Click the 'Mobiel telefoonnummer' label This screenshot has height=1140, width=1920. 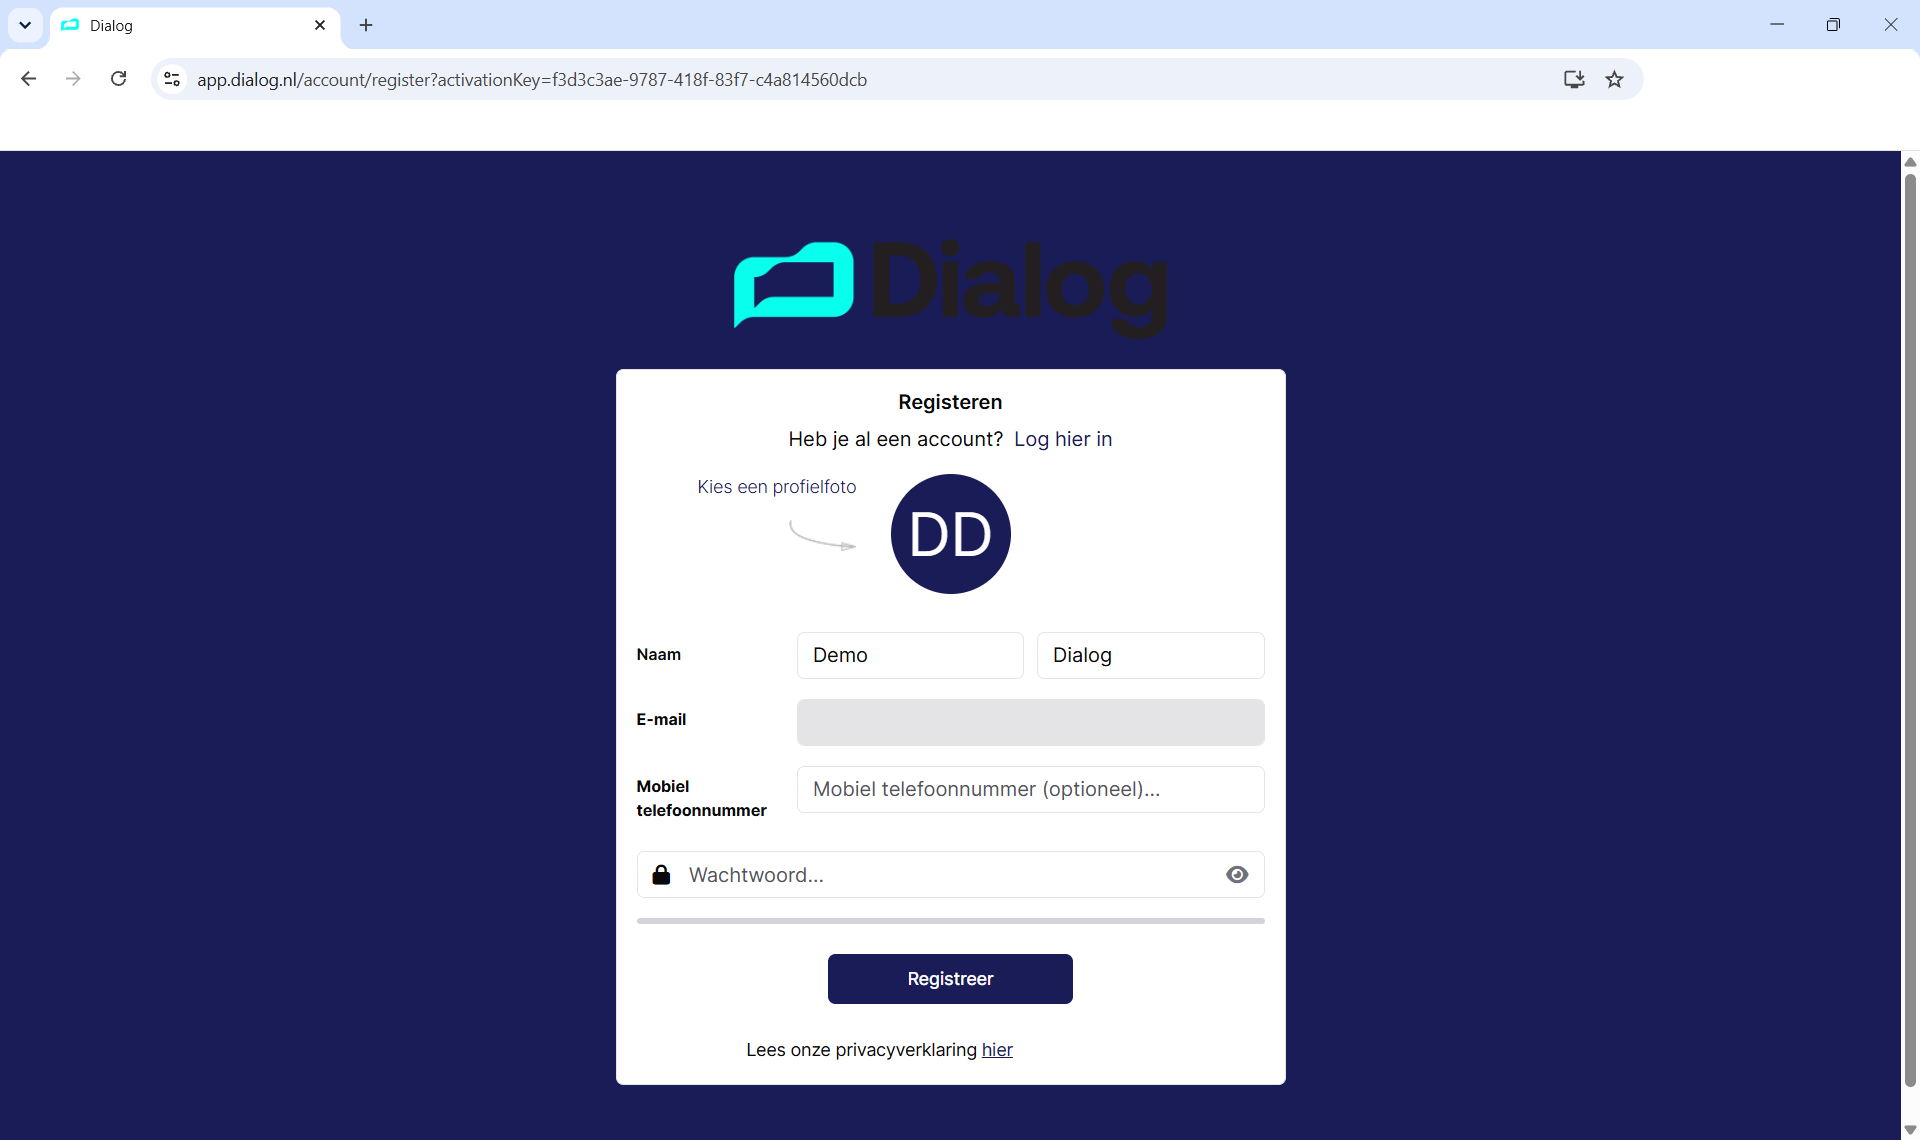point(701,798)
